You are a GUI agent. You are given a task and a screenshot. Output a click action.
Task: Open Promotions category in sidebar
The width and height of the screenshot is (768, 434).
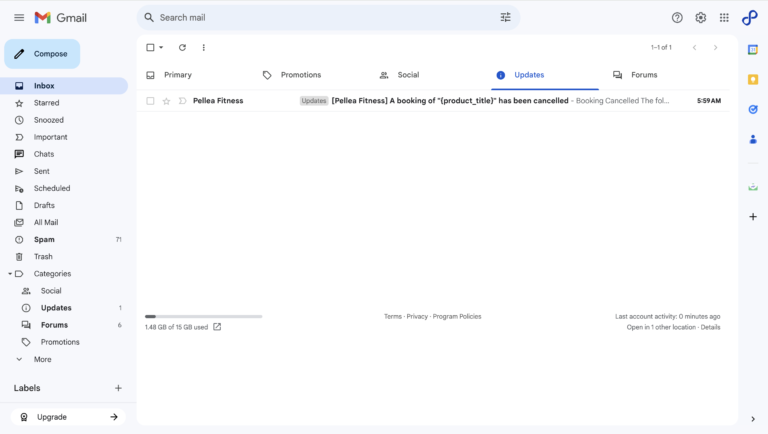[x=64, y=342]
